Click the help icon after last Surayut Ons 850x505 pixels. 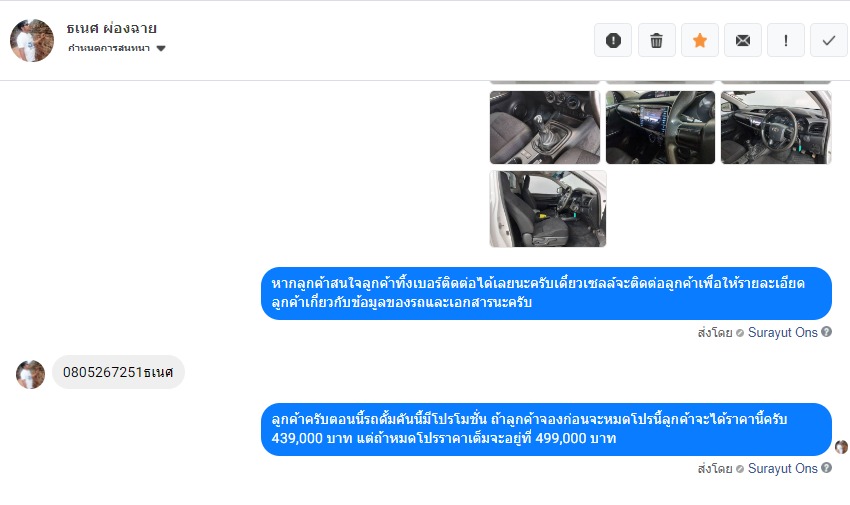(826, 468)
